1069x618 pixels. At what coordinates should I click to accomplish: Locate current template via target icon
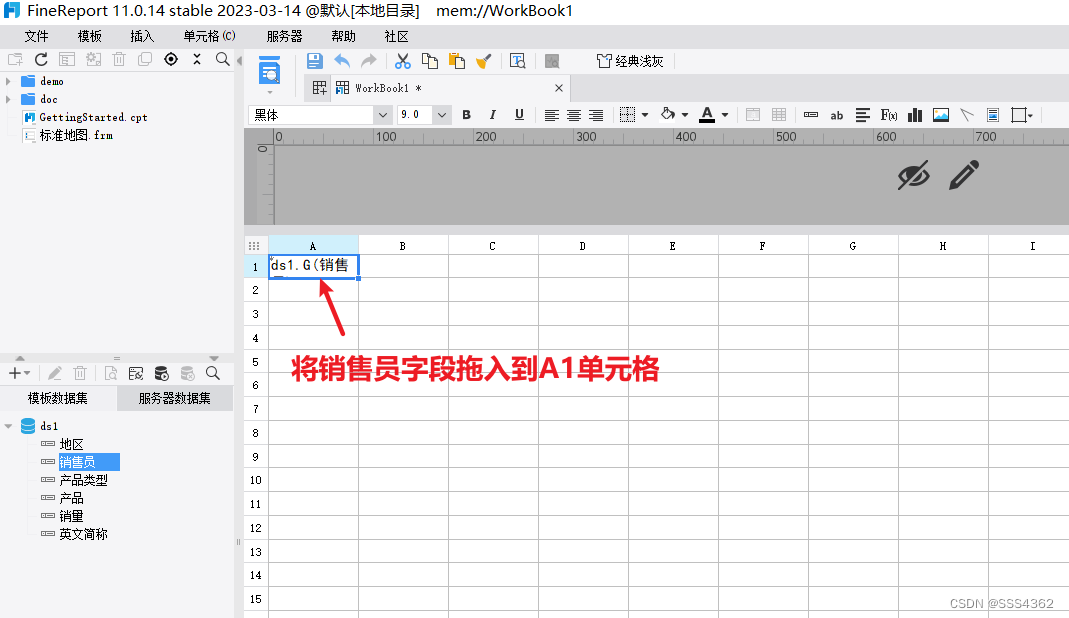pyautogui.click(x=171, y=59)
